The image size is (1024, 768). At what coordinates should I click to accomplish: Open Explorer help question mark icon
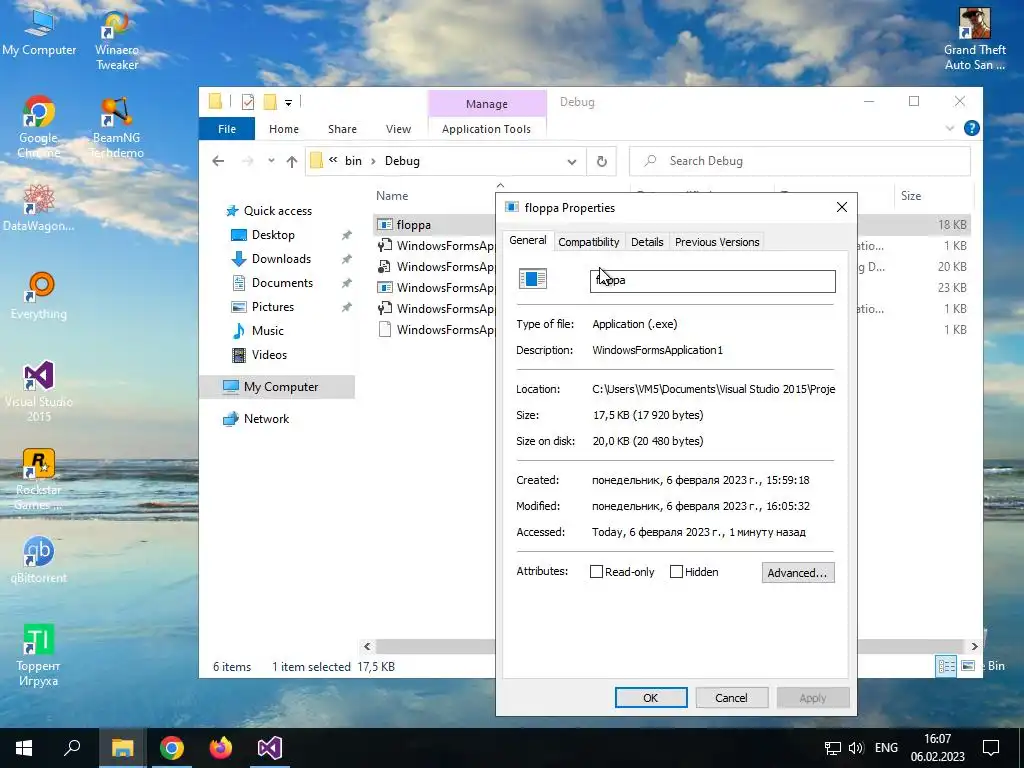972,129
